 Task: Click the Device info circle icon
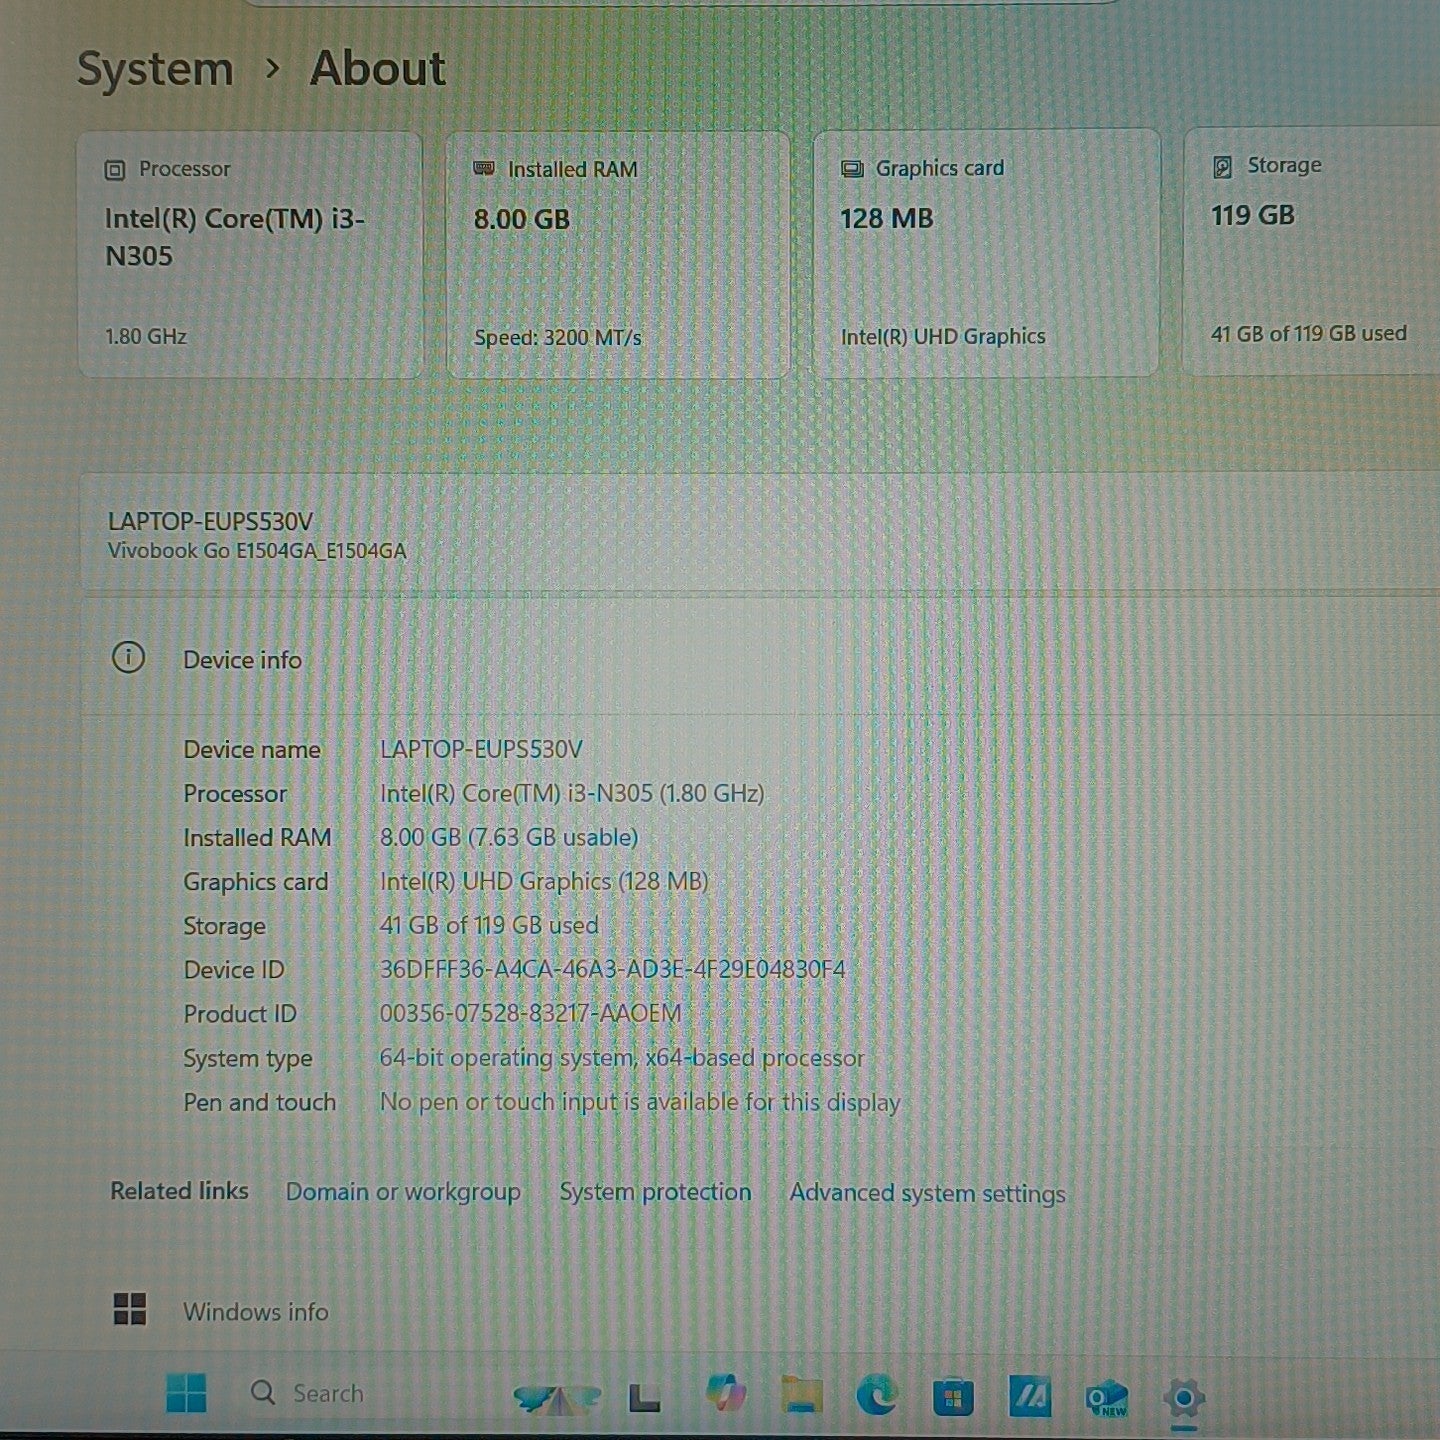click(x=128, y=658)
